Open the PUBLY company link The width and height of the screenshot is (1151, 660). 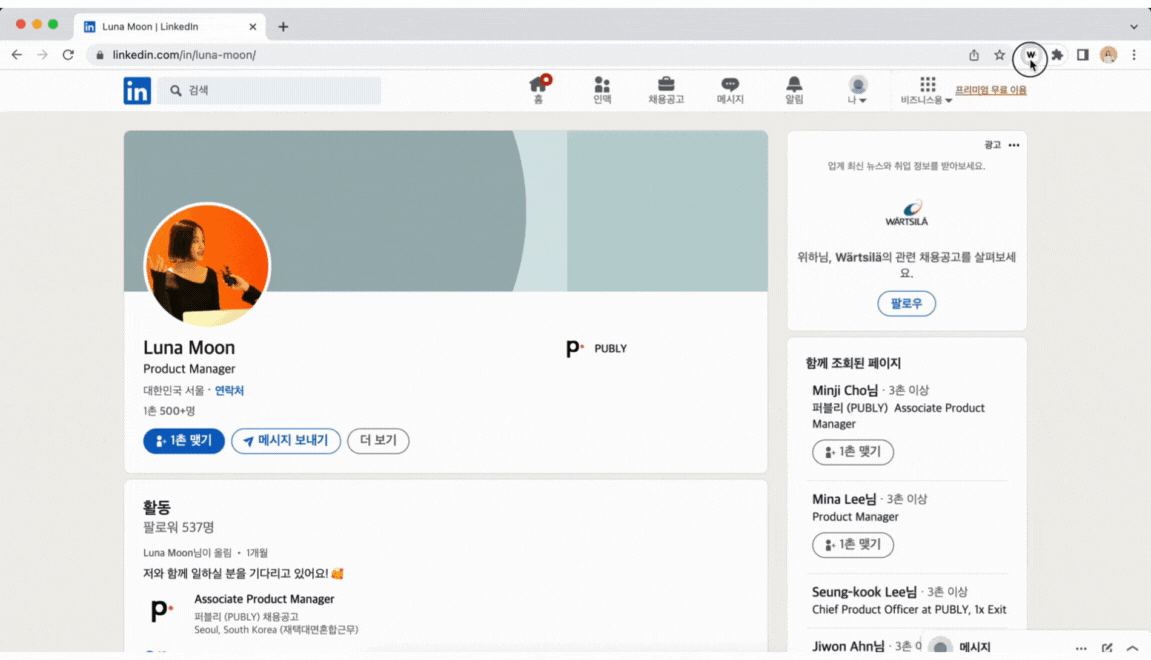pyautogui.click(x=597, y=349)
